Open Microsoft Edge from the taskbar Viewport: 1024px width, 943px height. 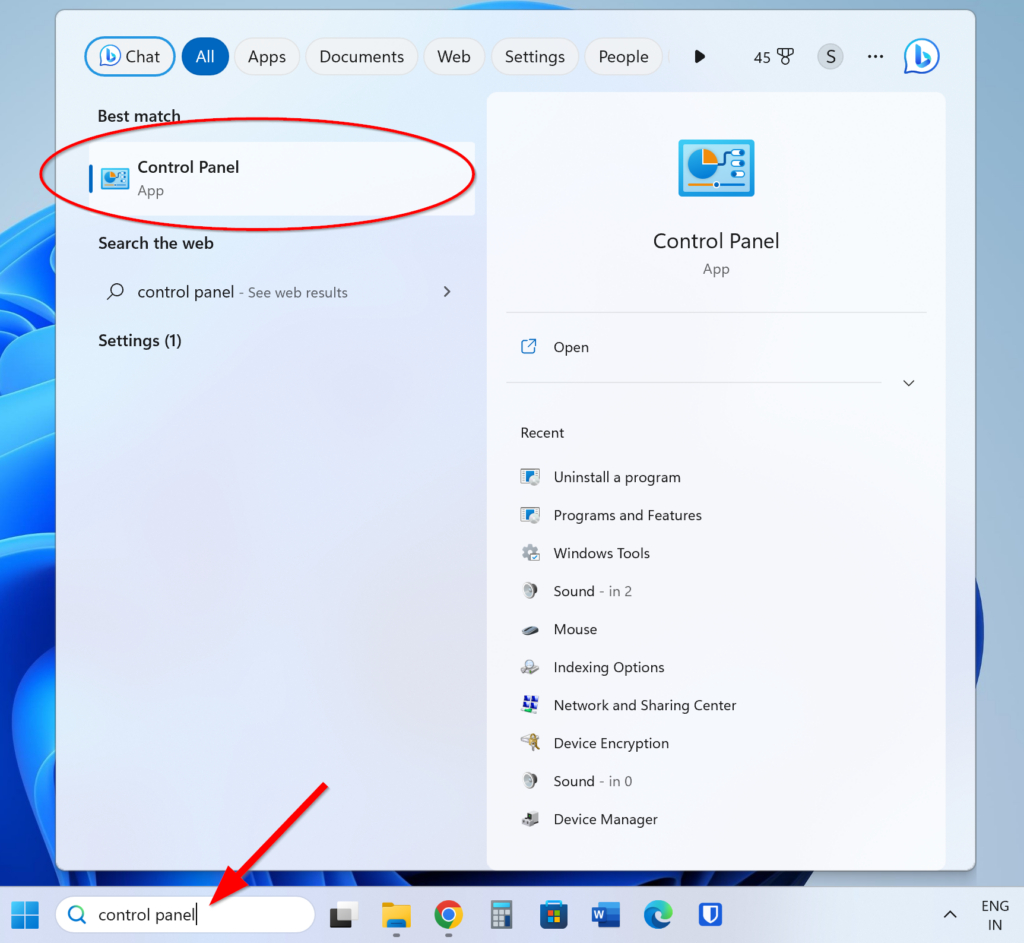(658, 914)
